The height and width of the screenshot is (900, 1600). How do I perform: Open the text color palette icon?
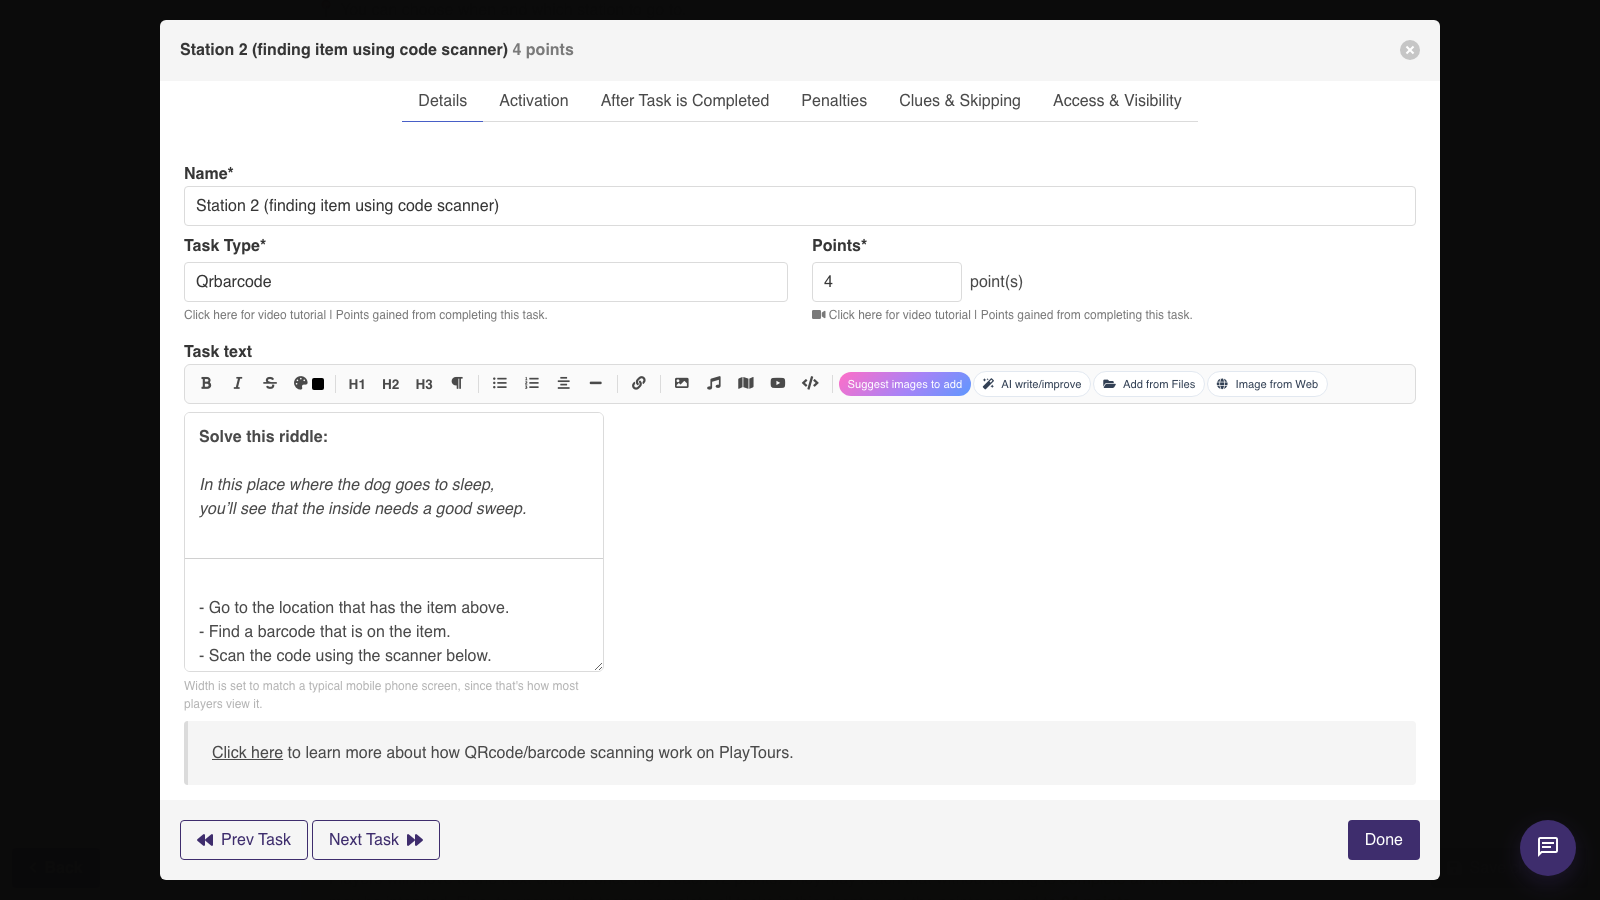click(300, 383)
